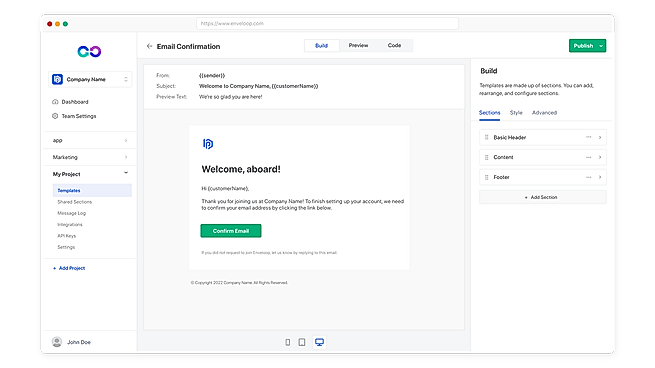This screenshot has height=368, width=655.
Task: Click the browser URL address bar
Action: click(x=327, y=23)
